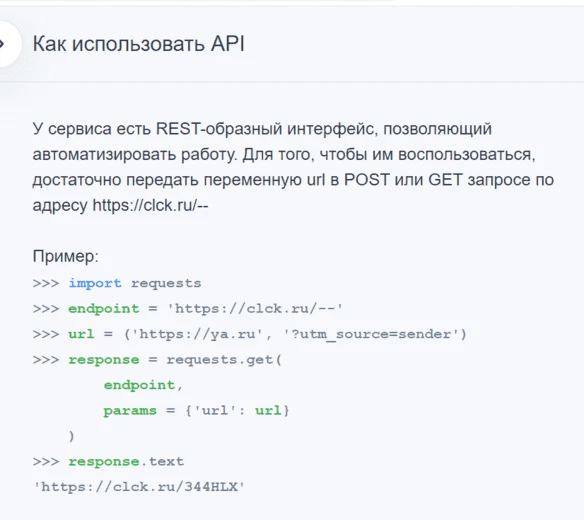Click 'requests.get(' in the response line

(224, 360)
